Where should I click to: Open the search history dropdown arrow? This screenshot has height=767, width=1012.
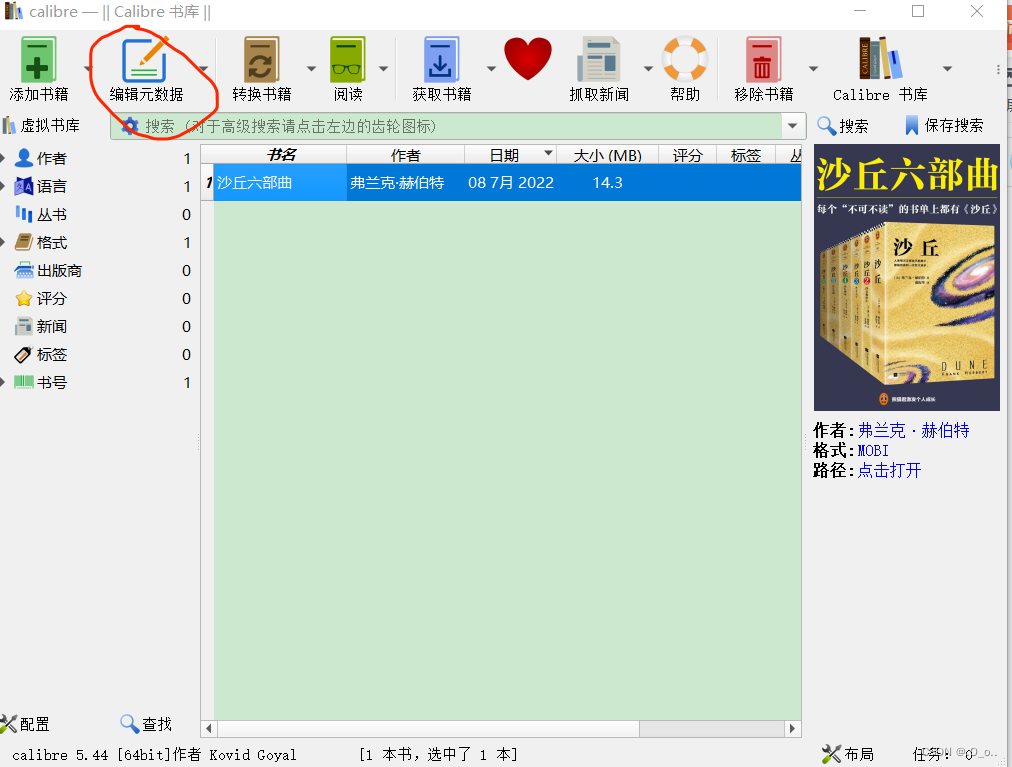[x=793, y=126]
